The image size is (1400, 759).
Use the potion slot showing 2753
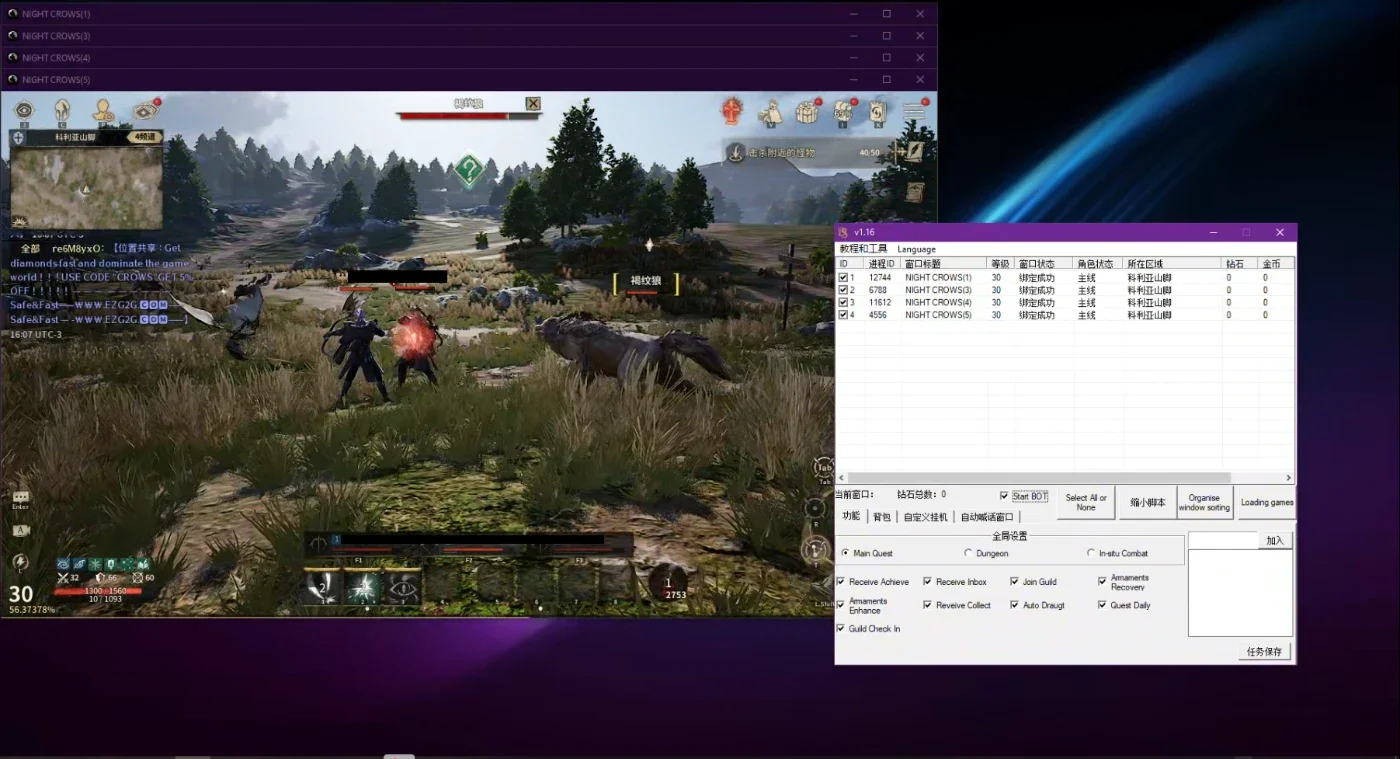[668, 583]
